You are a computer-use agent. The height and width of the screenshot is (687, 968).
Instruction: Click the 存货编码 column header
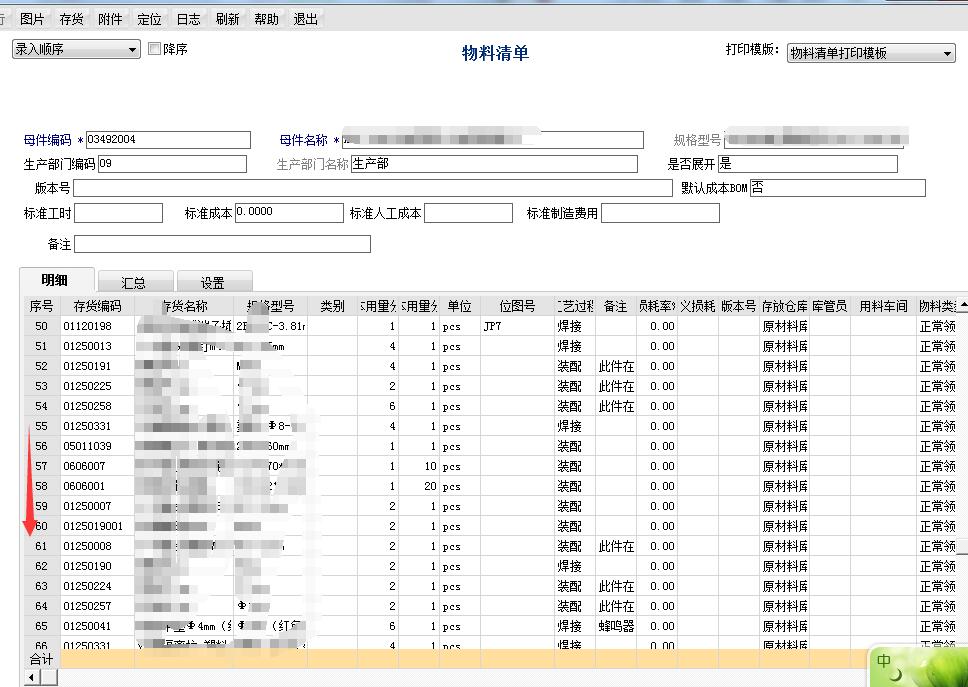(97, 306)
